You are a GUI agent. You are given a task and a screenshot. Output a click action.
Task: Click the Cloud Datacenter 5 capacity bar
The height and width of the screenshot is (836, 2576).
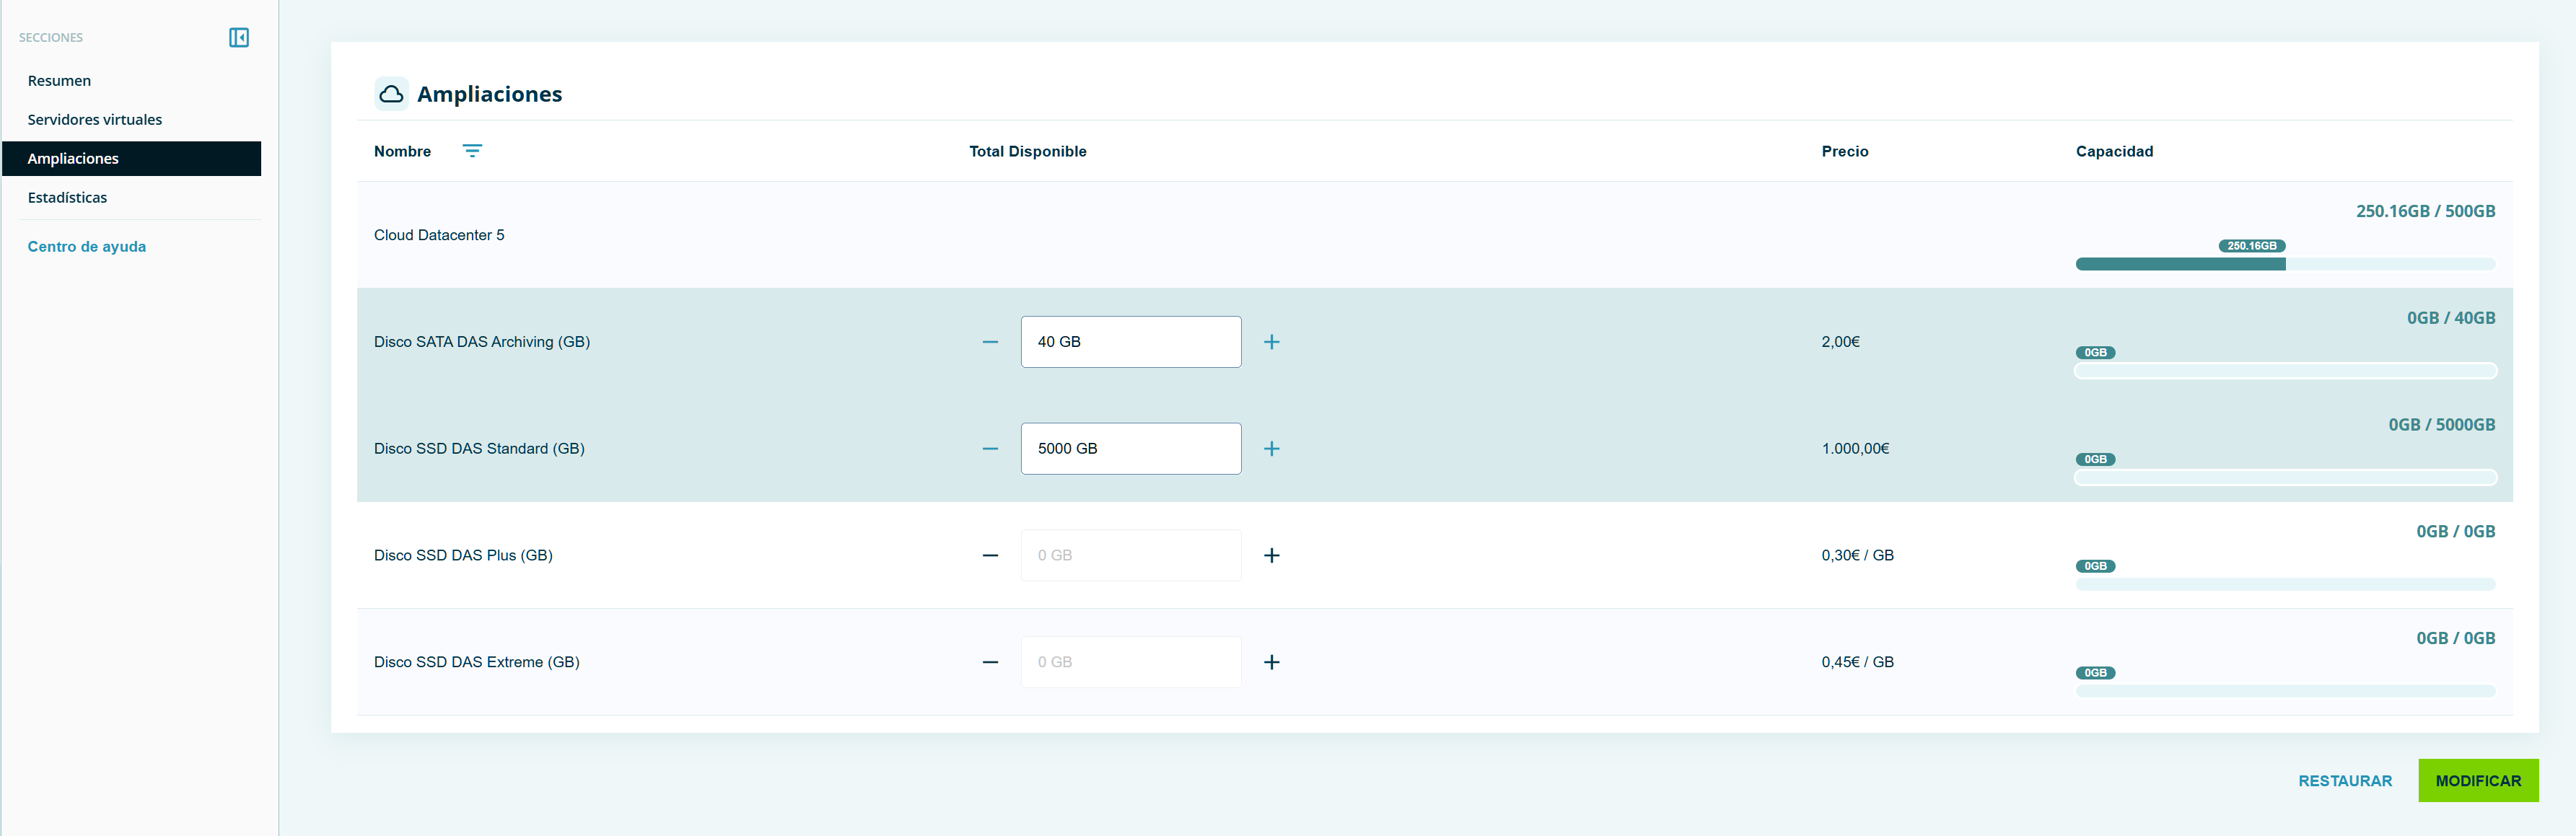click(2285, 264)
